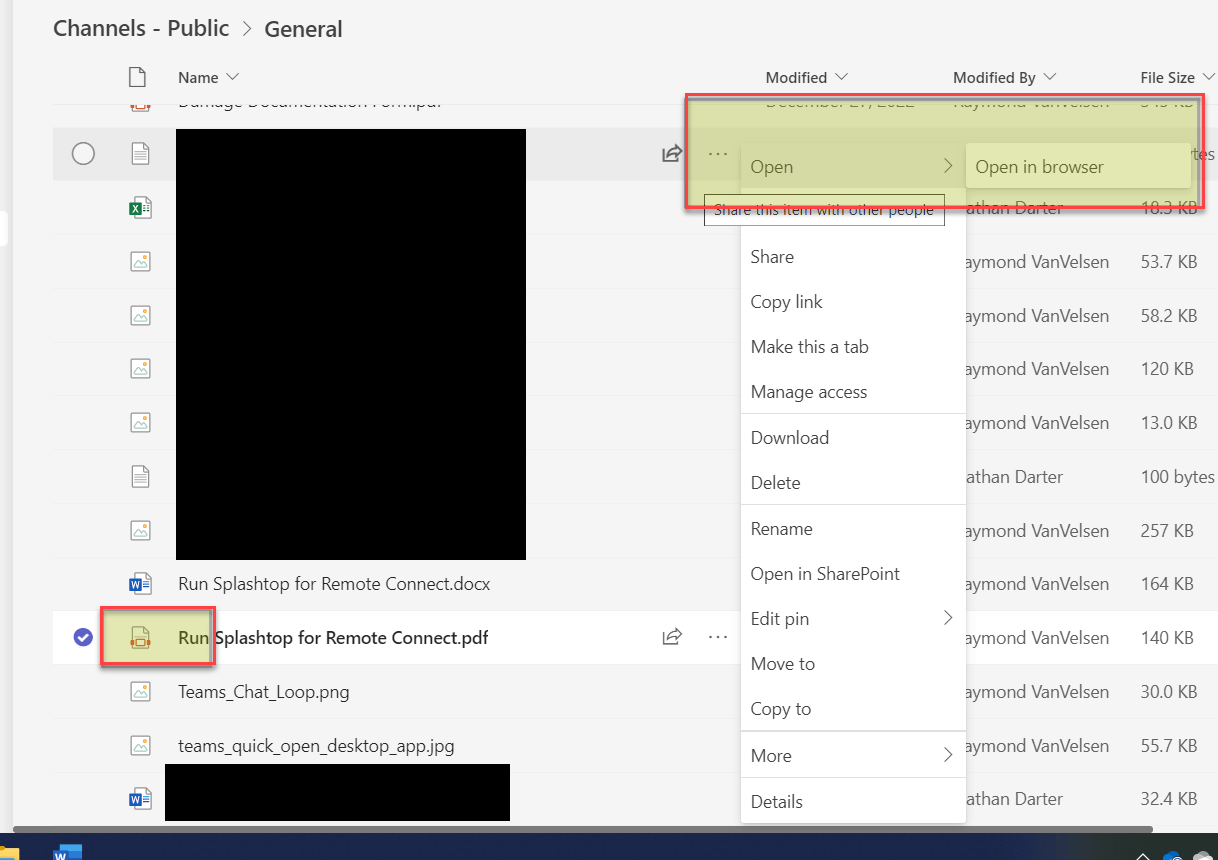This screenshot has height=860, width=1218.
Task: Select Copy to in the context menu
Action: point(853,709)
